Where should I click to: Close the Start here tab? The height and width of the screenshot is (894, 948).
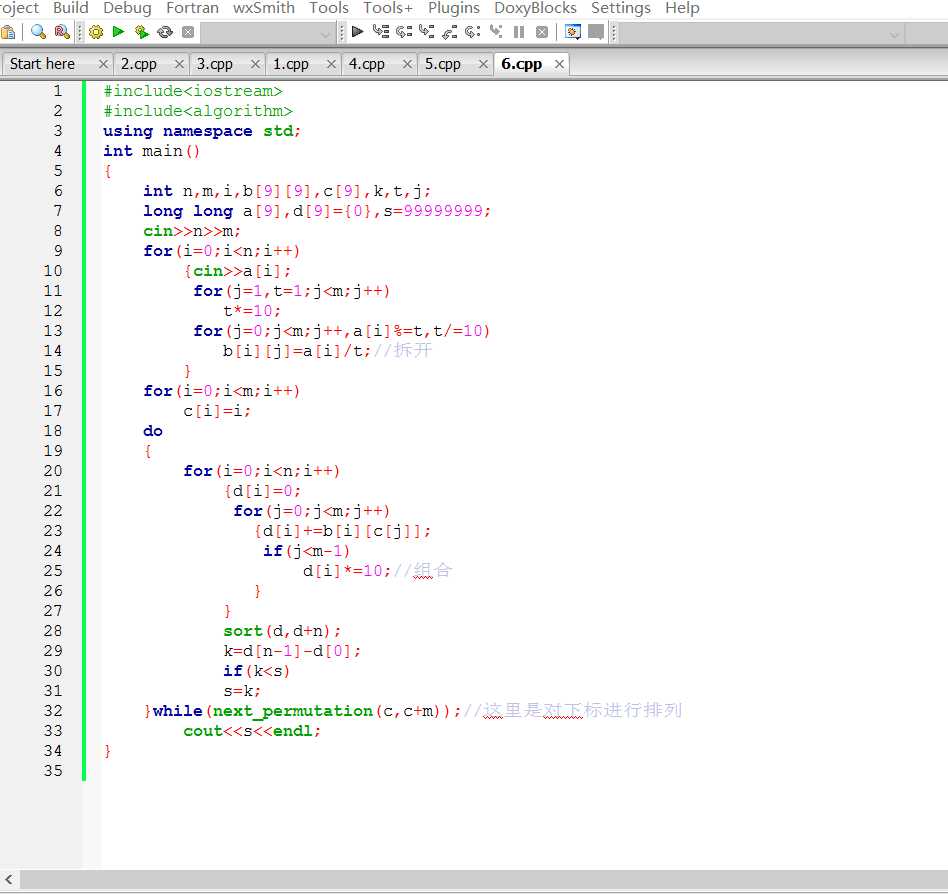103,64
